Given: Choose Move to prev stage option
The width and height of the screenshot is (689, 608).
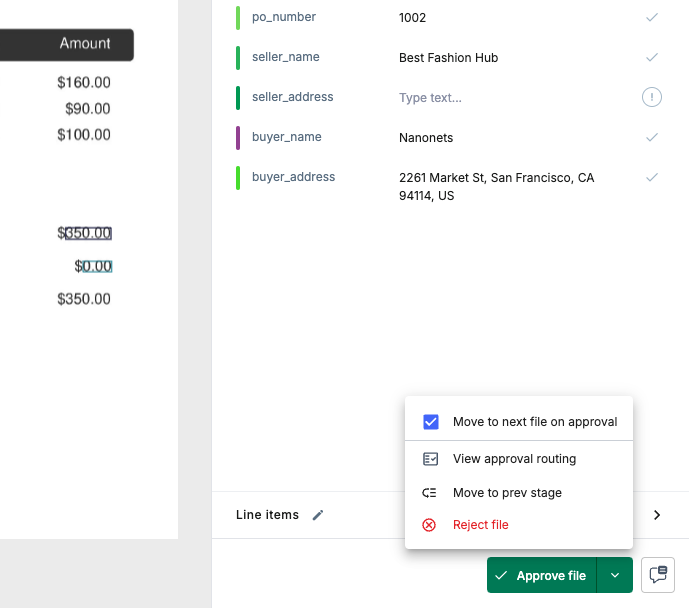Looking at the screenshot, I should click(507, 493).
